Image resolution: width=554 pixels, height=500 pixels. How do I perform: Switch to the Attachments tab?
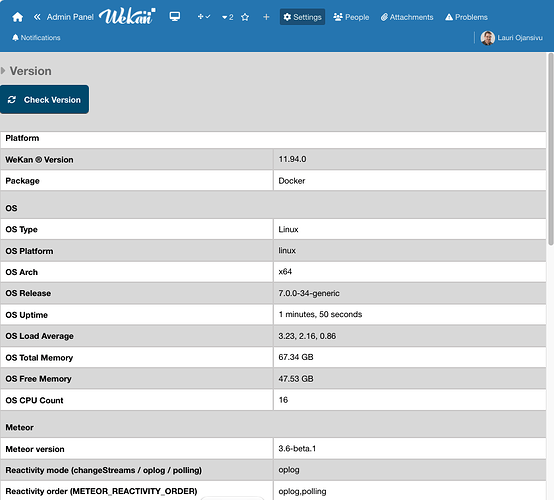coord(407,17)
